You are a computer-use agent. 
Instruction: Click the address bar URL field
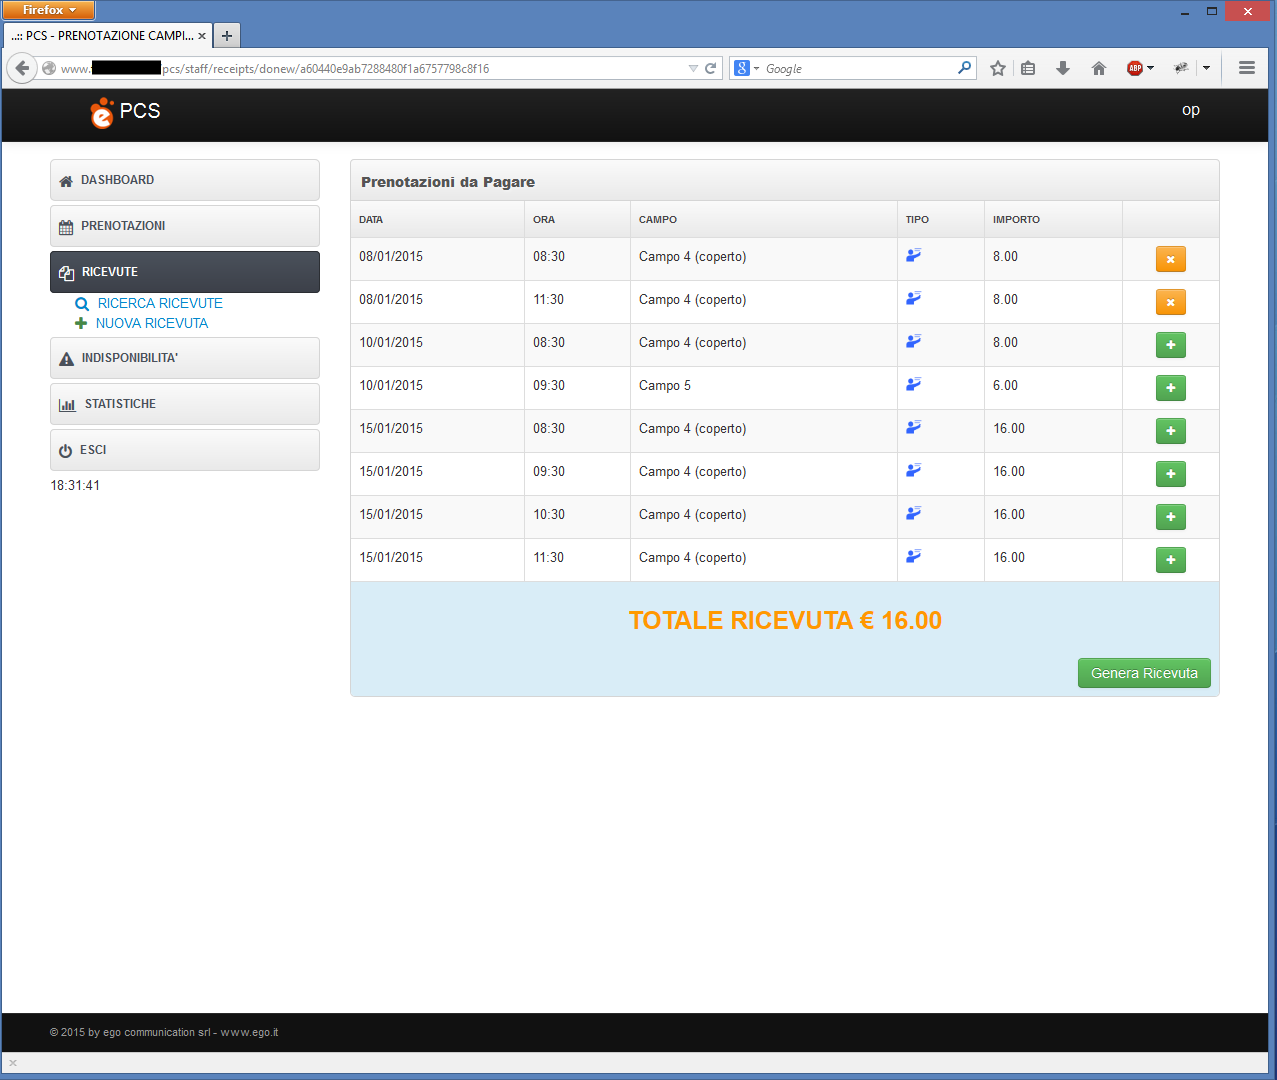click(x=370, y=68)
